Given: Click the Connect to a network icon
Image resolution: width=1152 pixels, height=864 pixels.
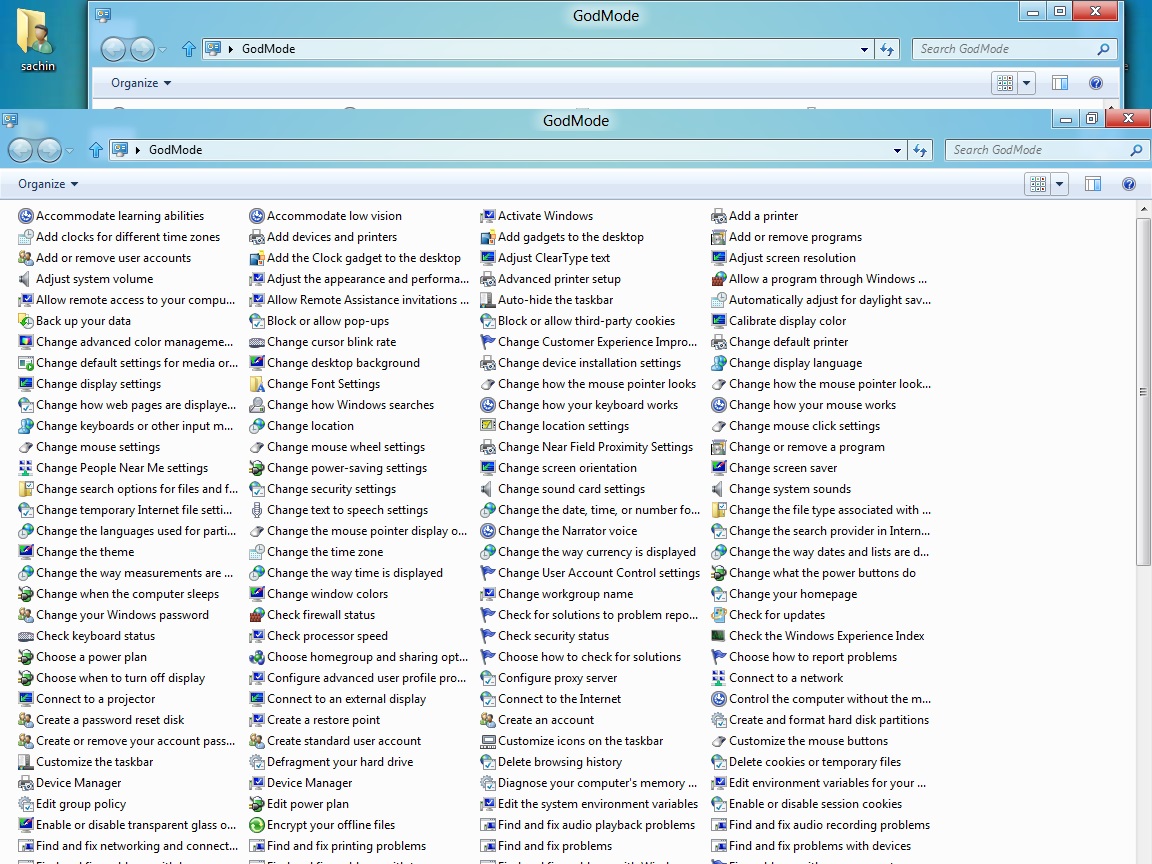Looking at the screenshot, I should click(719, 678).
